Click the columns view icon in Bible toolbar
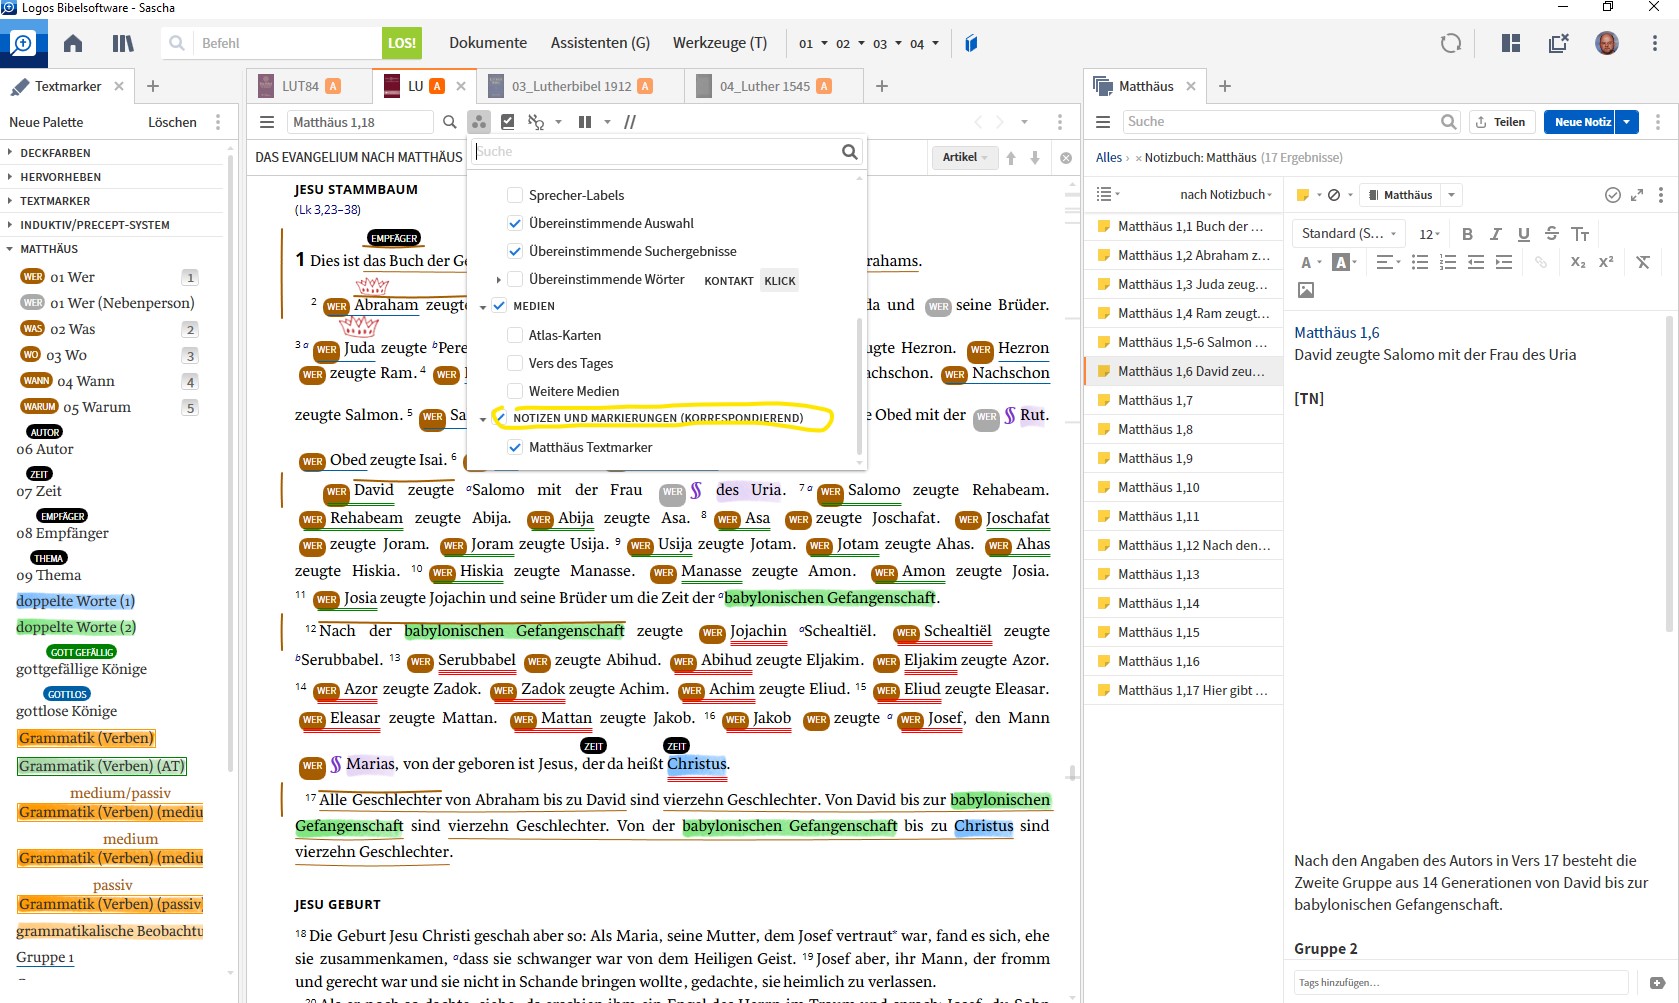 click(x=585, y=122)
